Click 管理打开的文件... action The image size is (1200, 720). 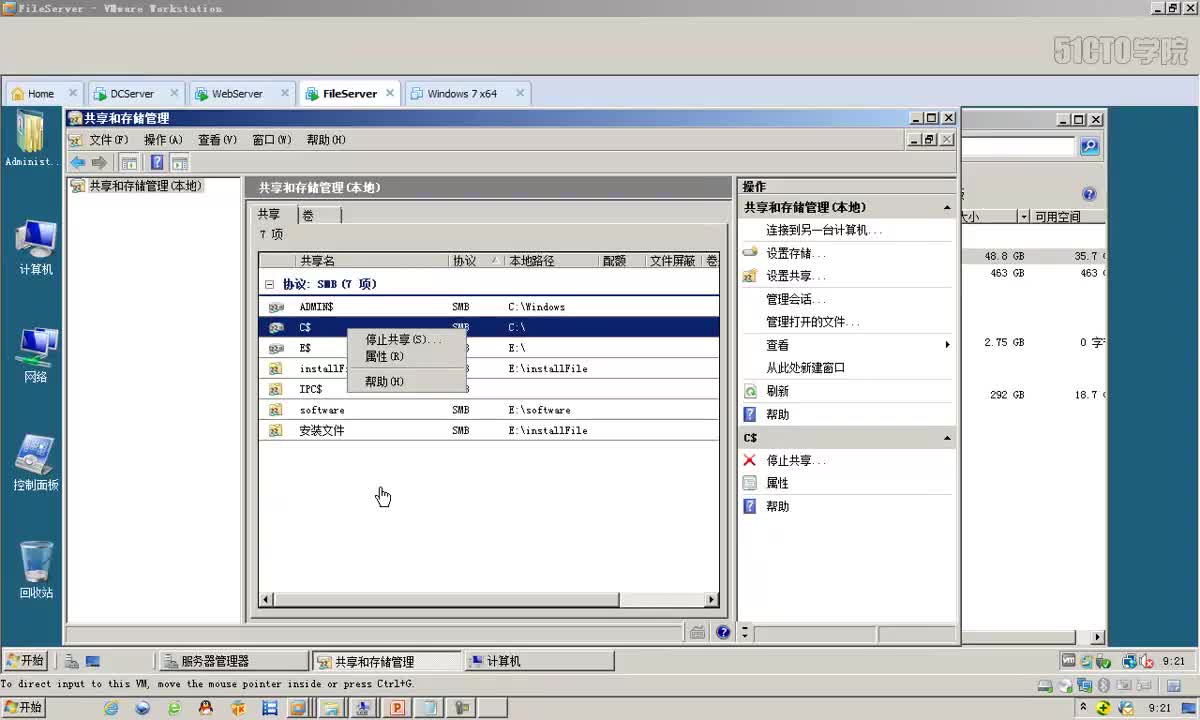click(813, 322)
